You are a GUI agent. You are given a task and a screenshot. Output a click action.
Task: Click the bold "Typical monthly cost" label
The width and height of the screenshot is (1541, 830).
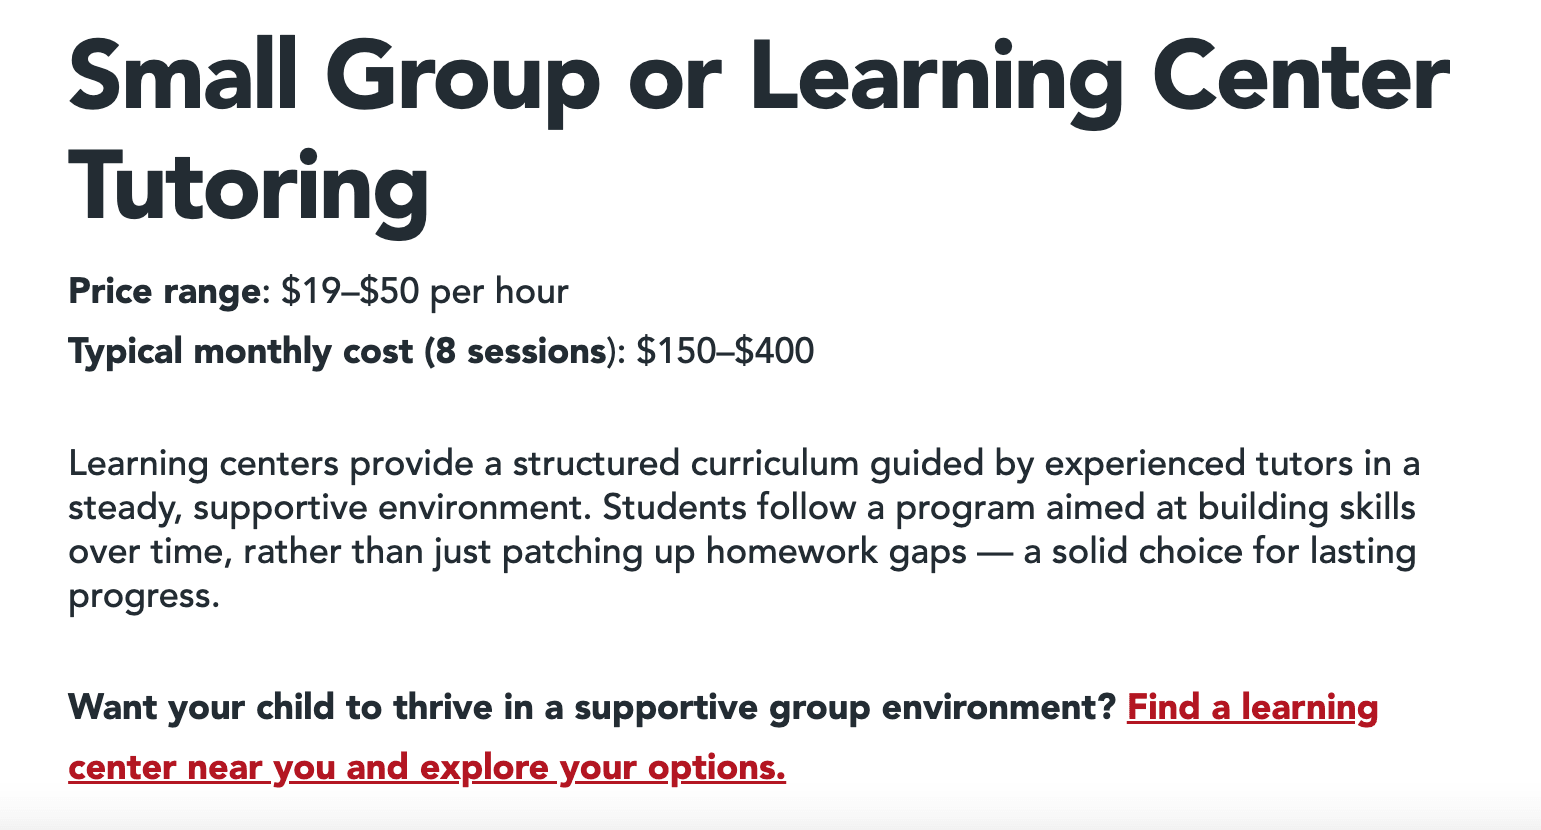[x=240, y=352]
